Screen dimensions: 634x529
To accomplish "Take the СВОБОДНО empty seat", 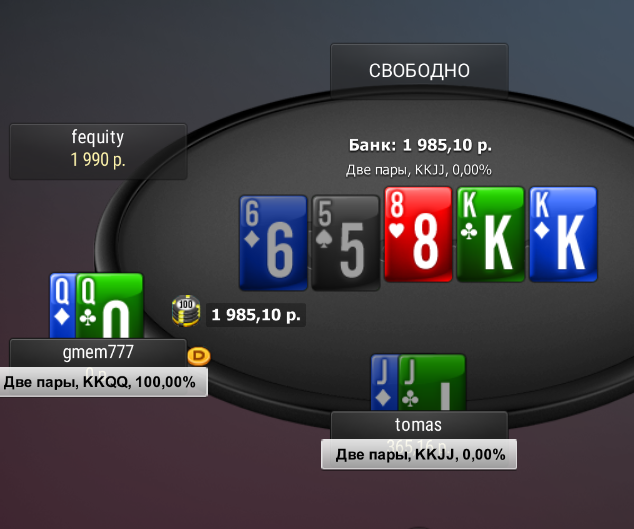I will click(x=419, y=70).
